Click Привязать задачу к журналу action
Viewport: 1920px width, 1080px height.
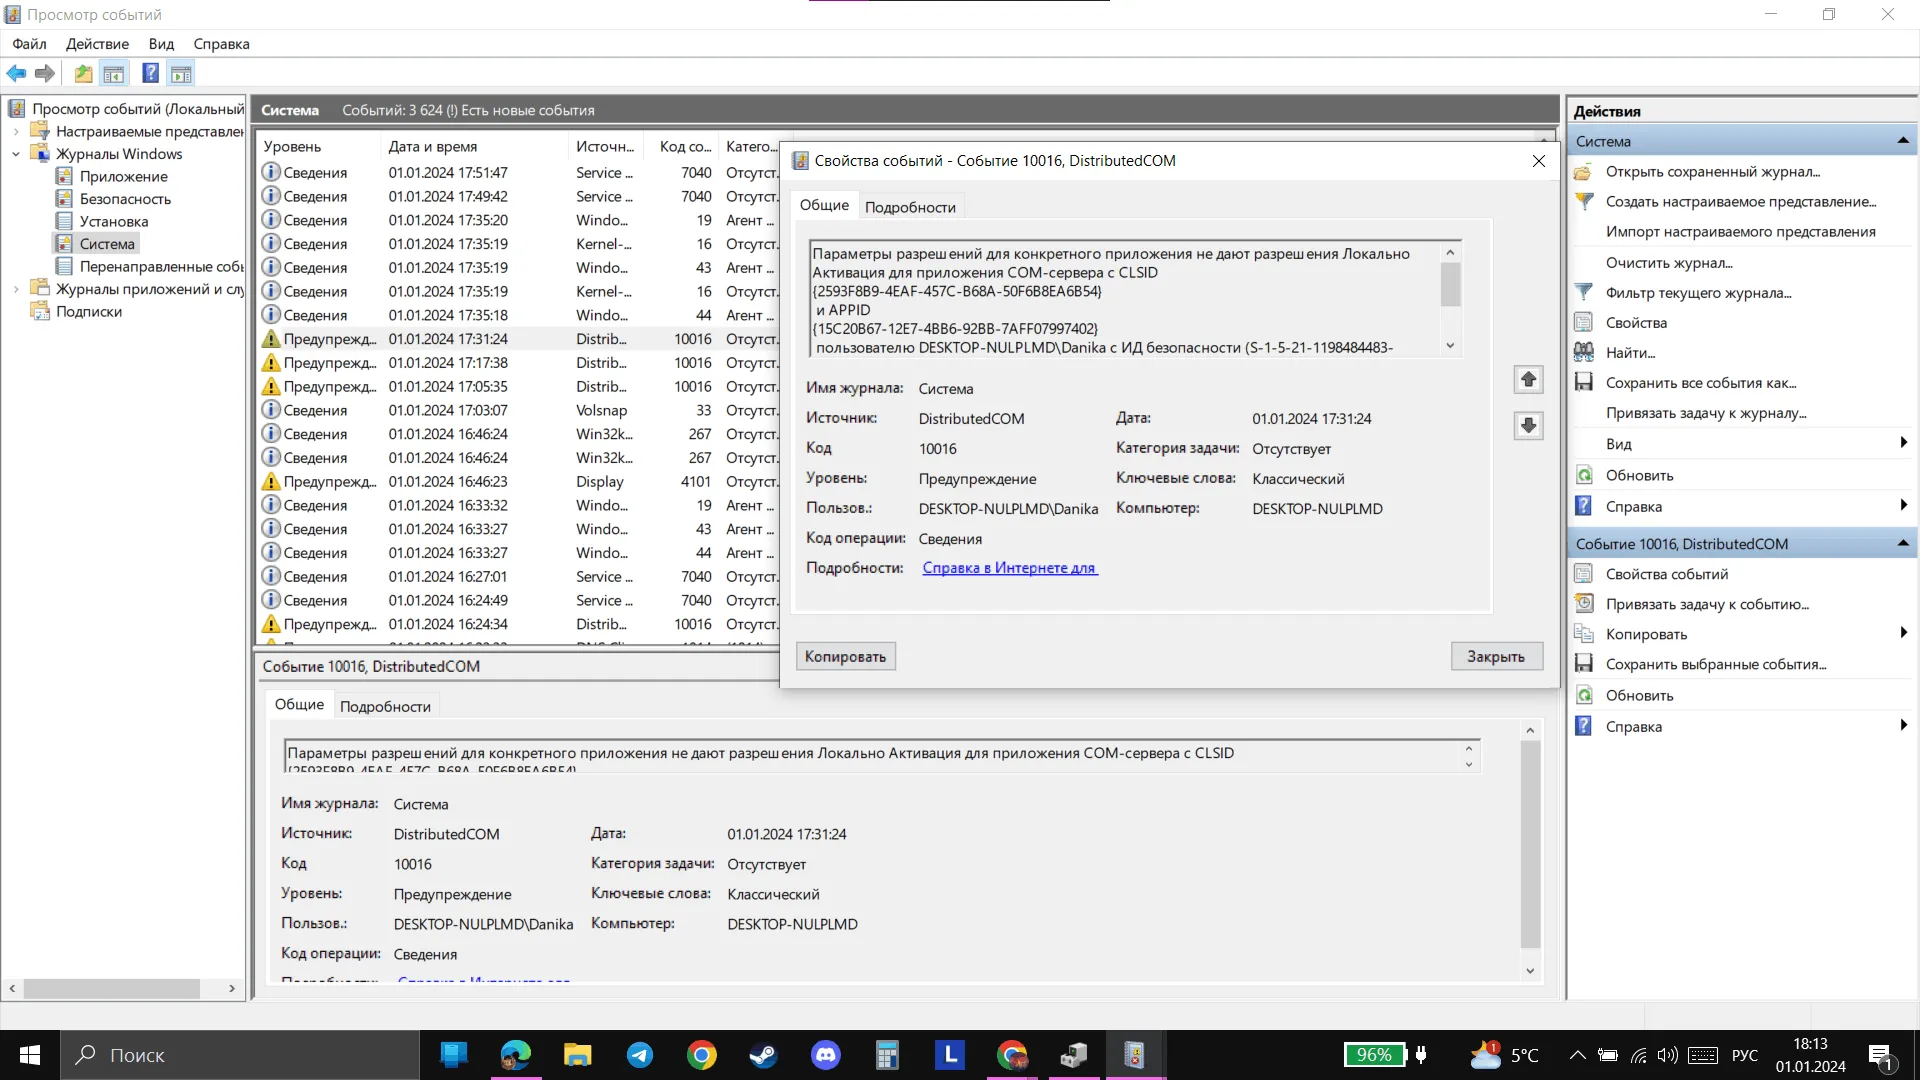1706,413
